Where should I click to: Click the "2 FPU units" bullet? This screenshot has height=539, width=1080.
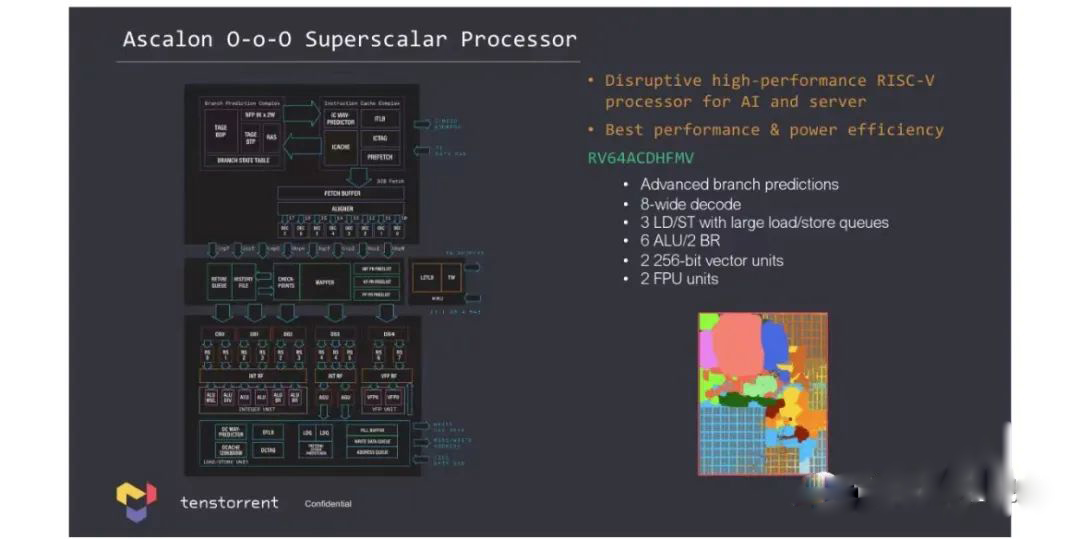(679, 279)
